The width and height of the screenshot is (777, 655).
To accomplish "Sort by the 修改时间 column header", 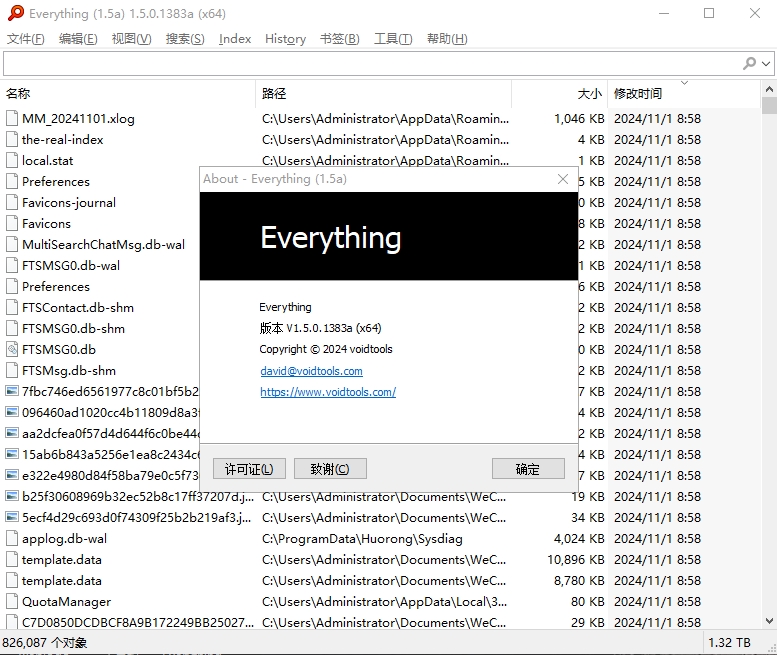I will (x=684, y=94).
